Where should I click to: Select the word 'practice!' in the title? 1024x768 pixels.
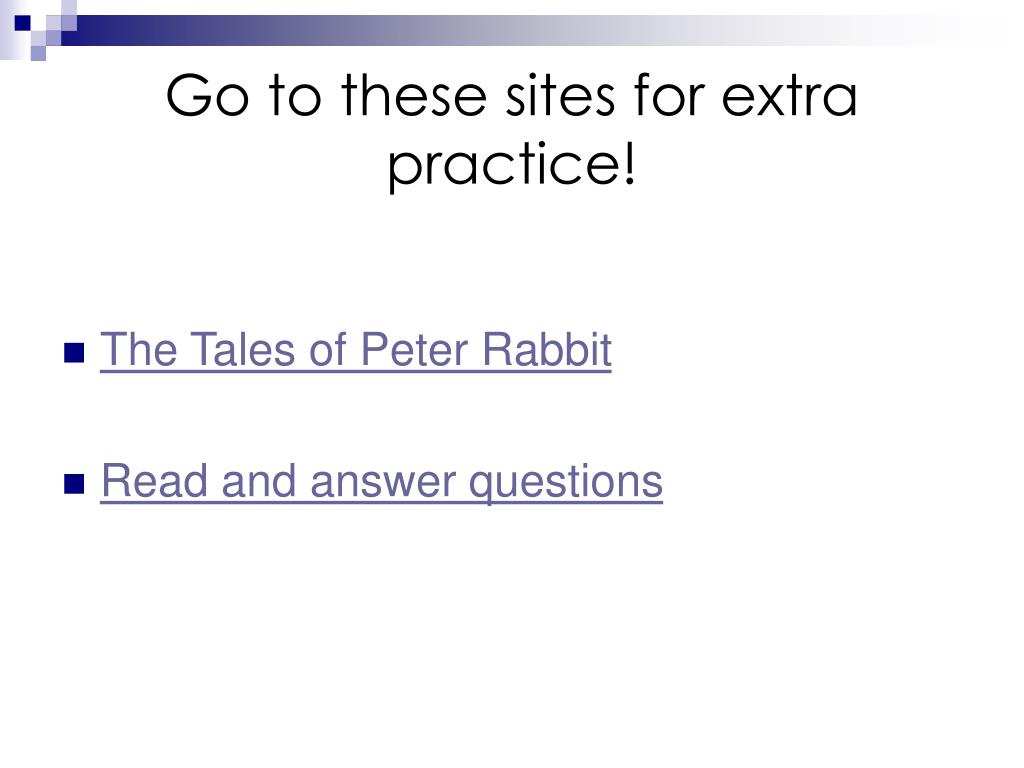pos(511,165)
